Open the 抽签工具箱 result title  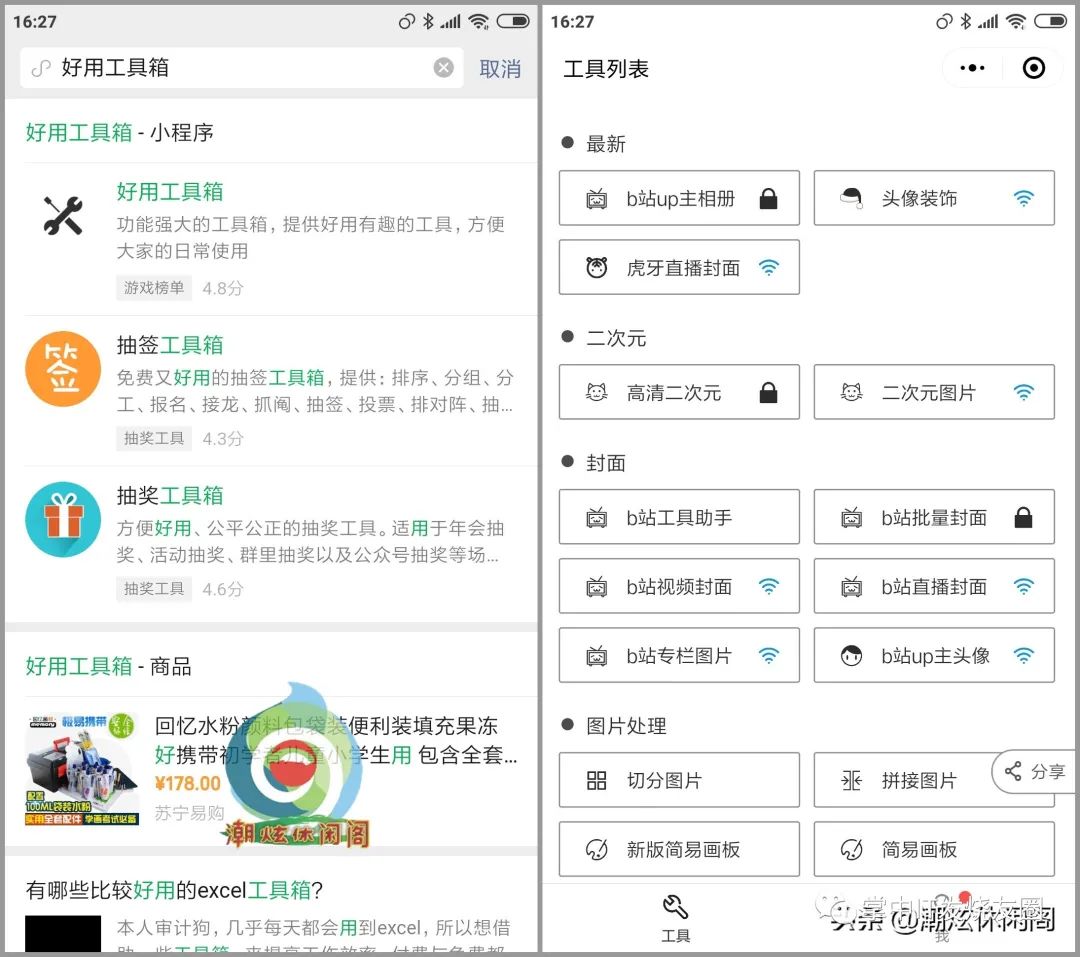[x=170, y=344]
